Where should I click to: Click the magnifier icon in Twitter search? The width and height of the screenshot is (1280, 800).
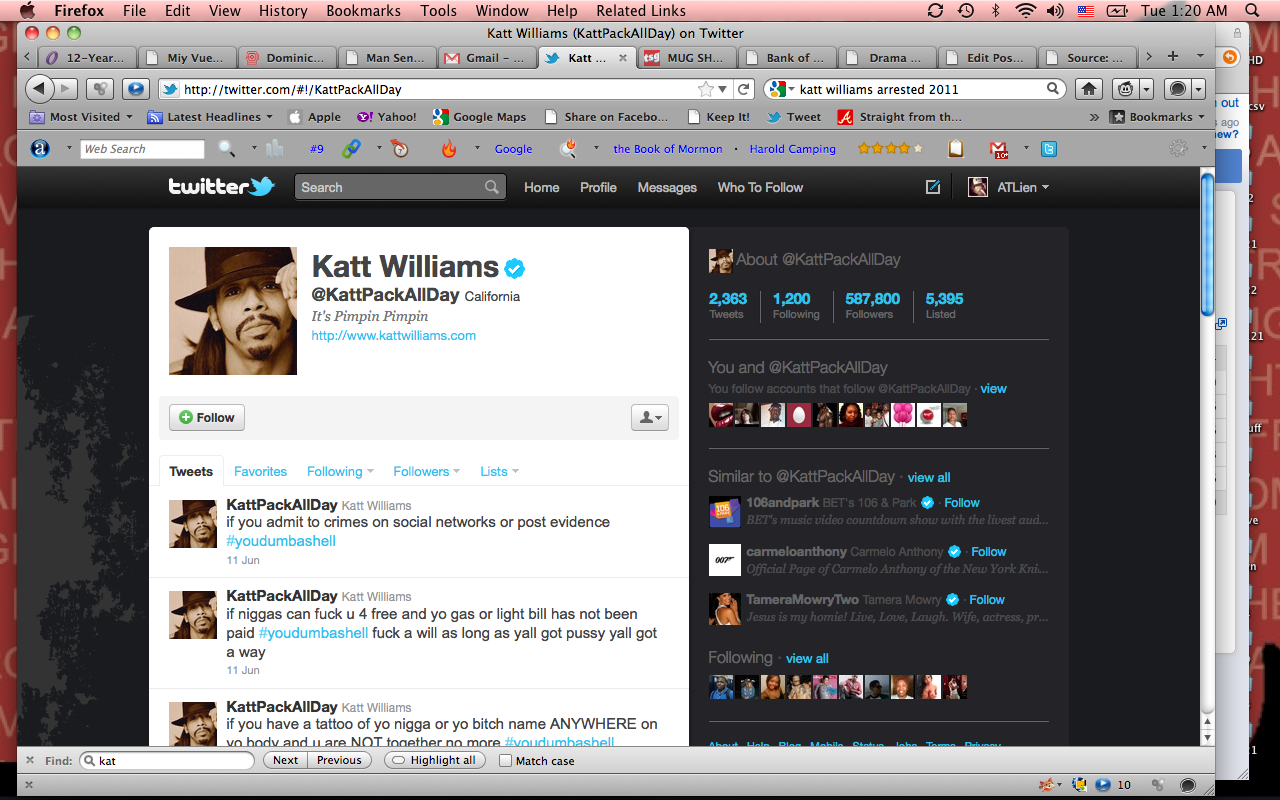point(492,187)
